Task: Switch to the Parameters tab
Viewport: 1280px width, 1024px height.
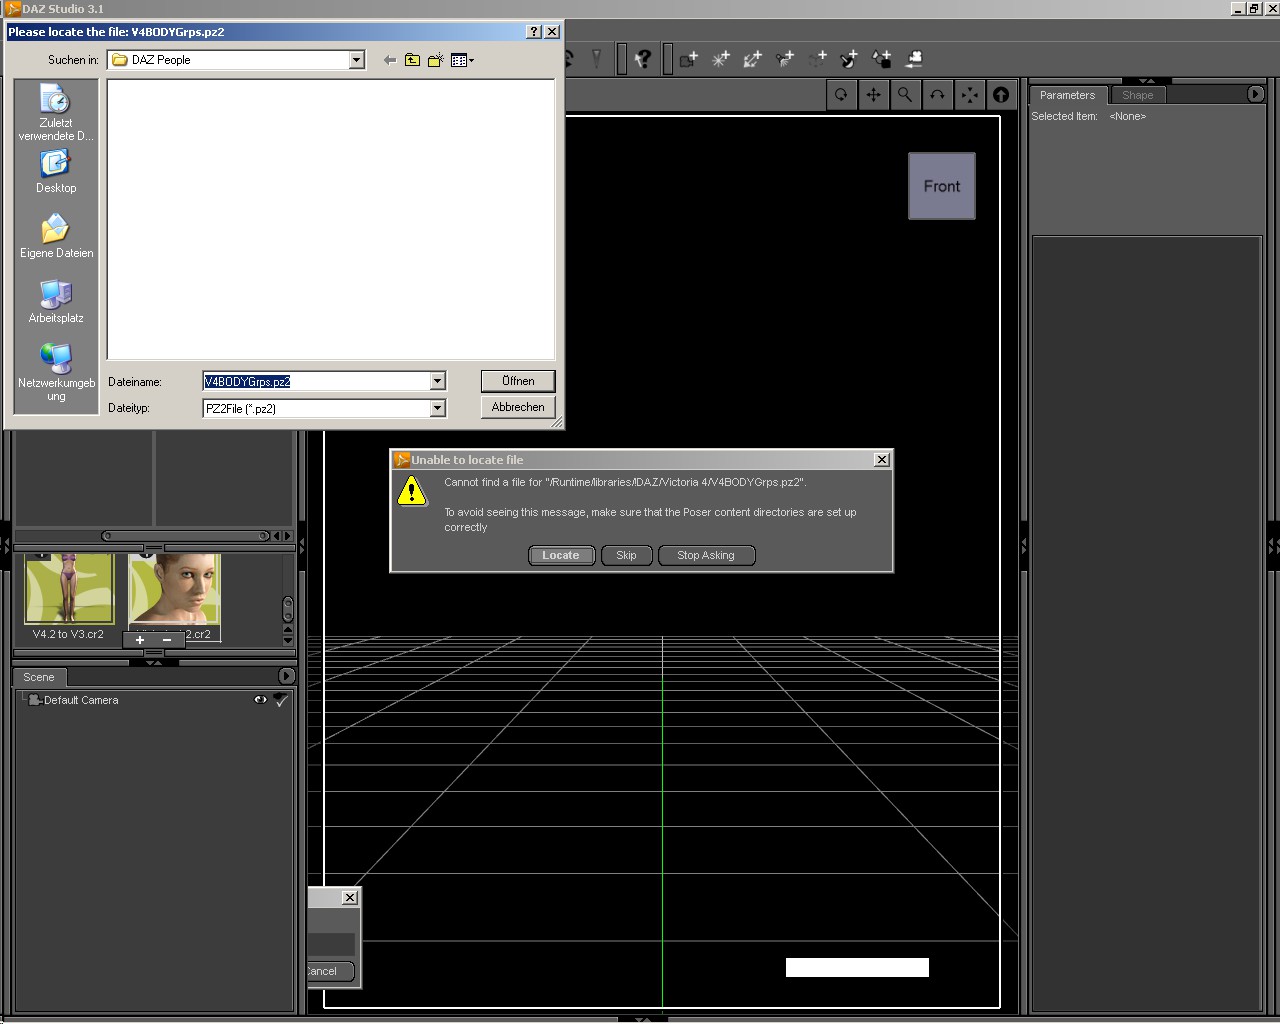Action: (1067, 95)
